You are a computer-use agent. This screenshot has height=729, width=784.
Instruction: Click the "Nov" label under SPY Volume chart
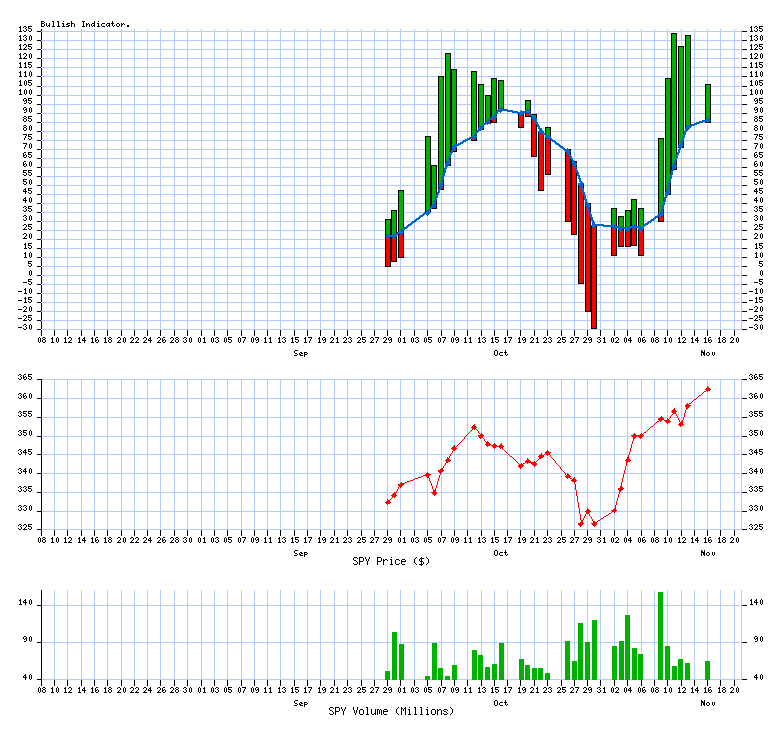pos(708,703)
